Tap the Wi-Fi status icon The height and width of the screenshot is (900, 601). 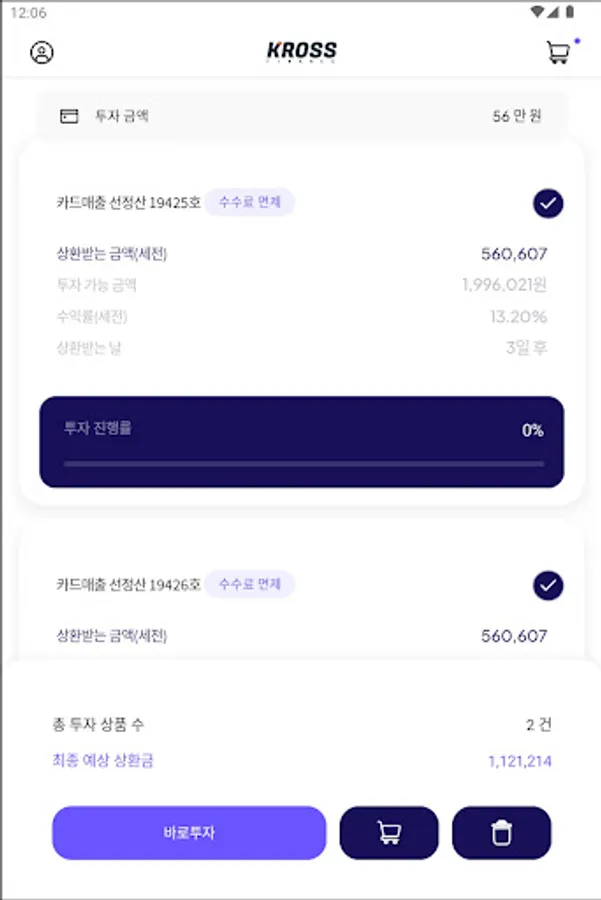[x=540, y=12]
